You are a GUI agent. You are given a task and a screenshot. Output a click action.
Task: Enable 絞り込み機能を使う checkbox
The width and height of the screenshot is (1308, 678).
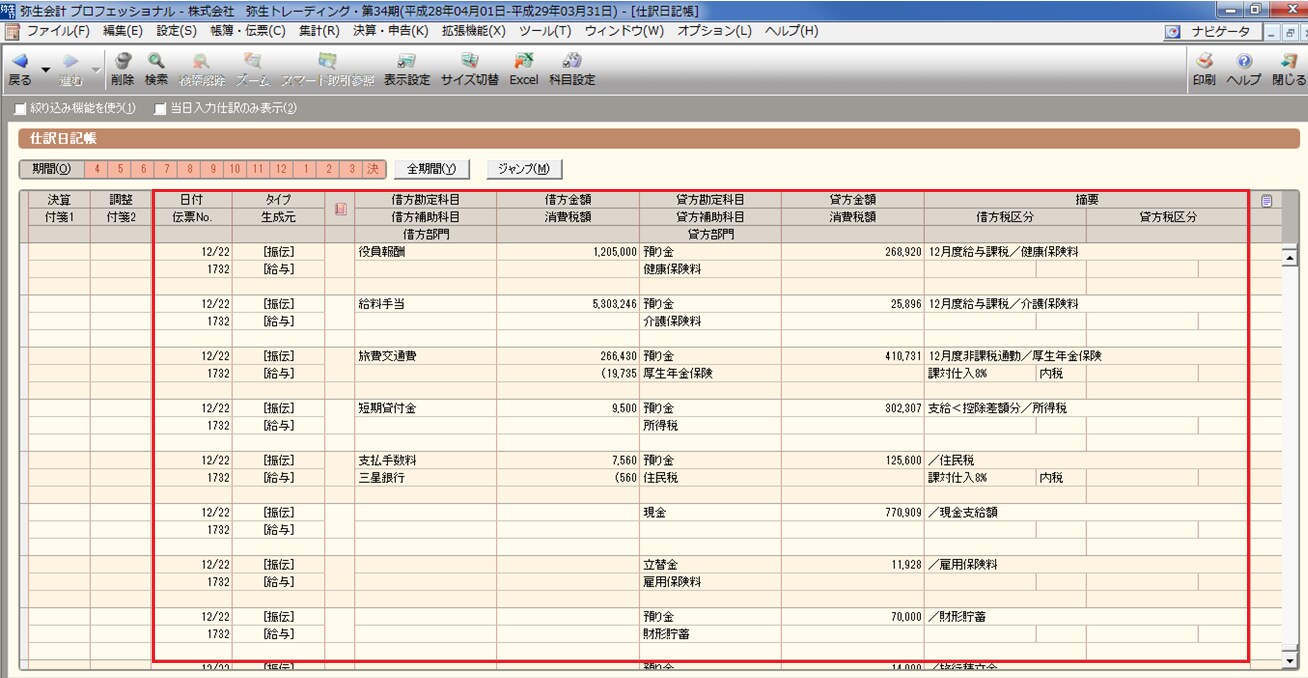pyautogui.click(x=21, y=109)
